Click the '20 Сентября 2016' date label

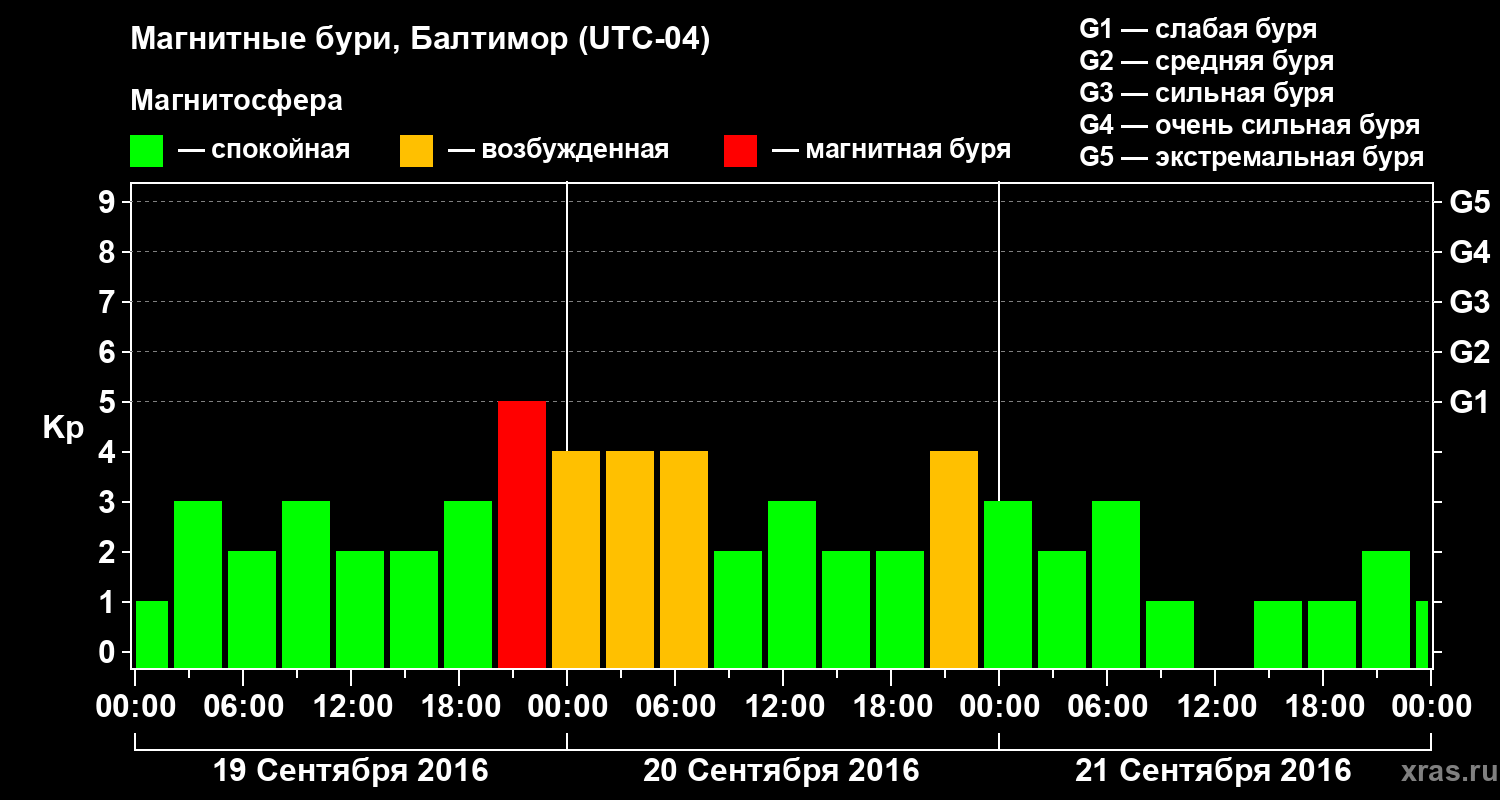click(781, 771)
